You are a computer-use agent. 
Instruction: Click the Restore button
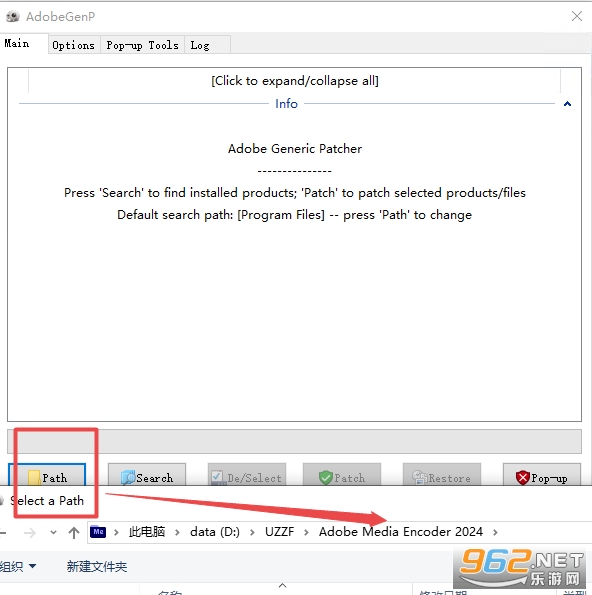[442, 475]
